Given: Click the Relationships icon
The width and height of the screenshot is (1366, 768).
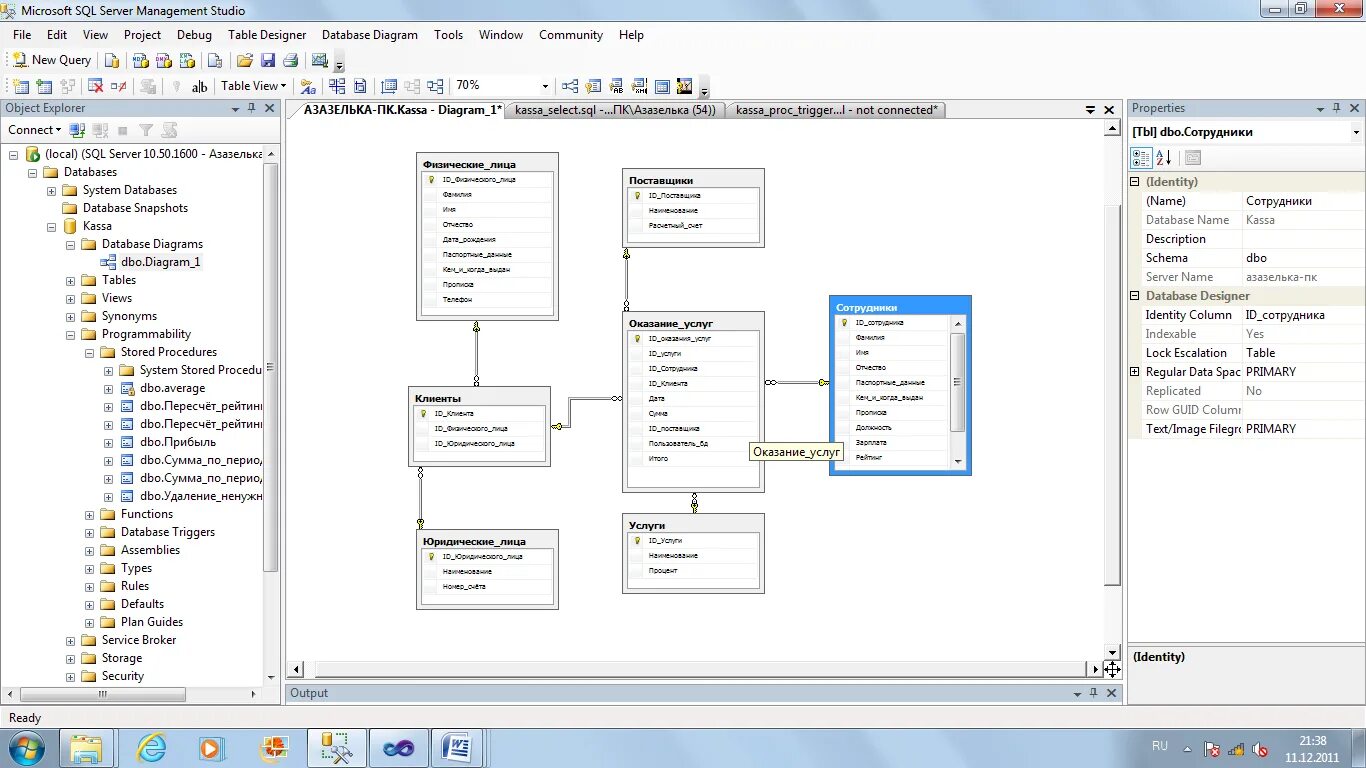Looking at the screenshot, I should 570,86.
